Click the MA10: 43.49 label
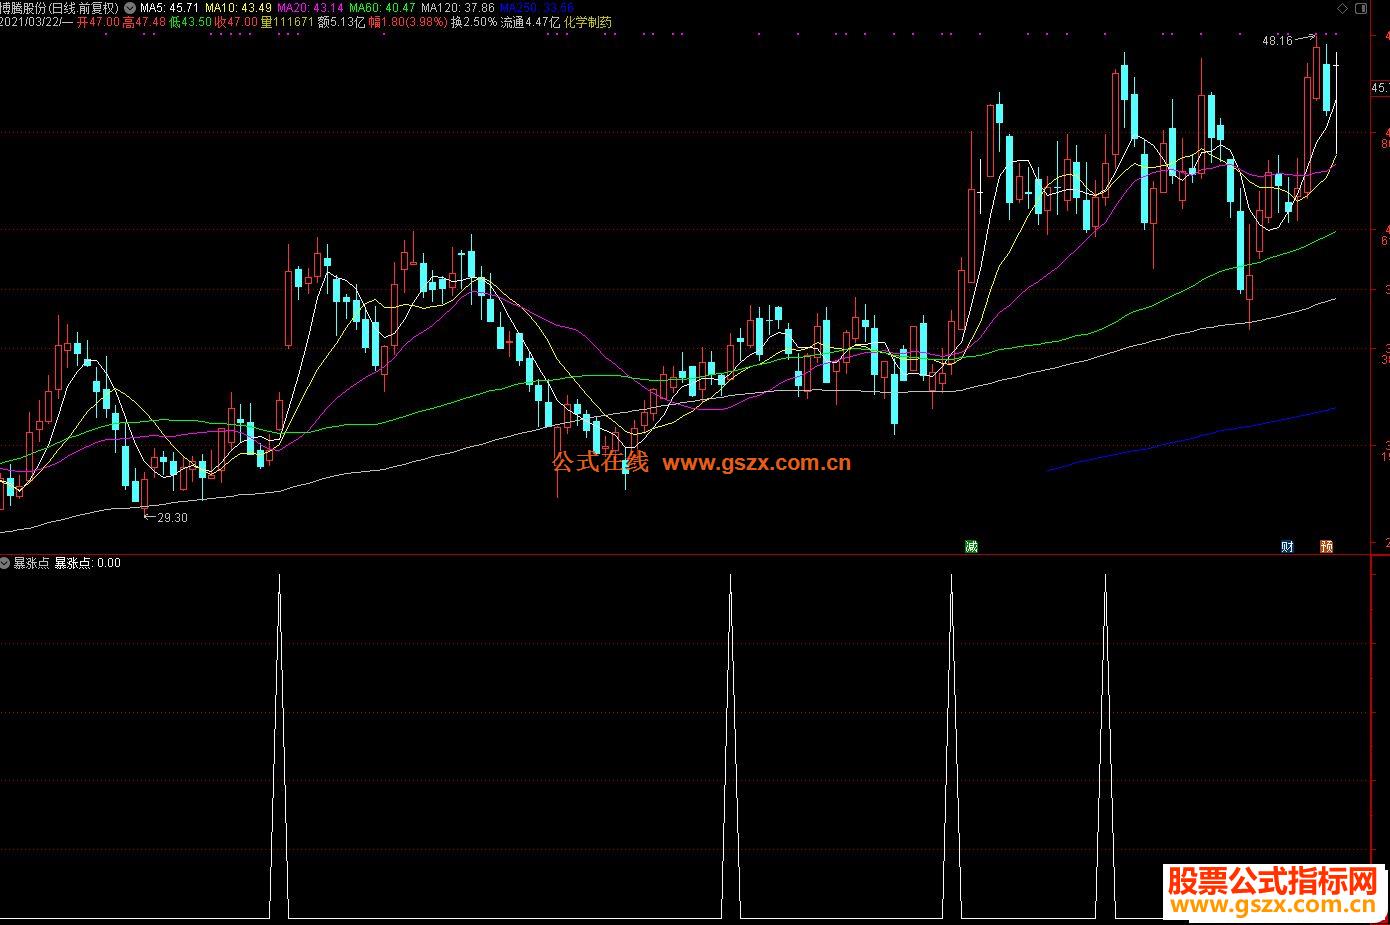Image resolution: width=1390 pixels, height=925 pixels. click(x=238, y=8)
